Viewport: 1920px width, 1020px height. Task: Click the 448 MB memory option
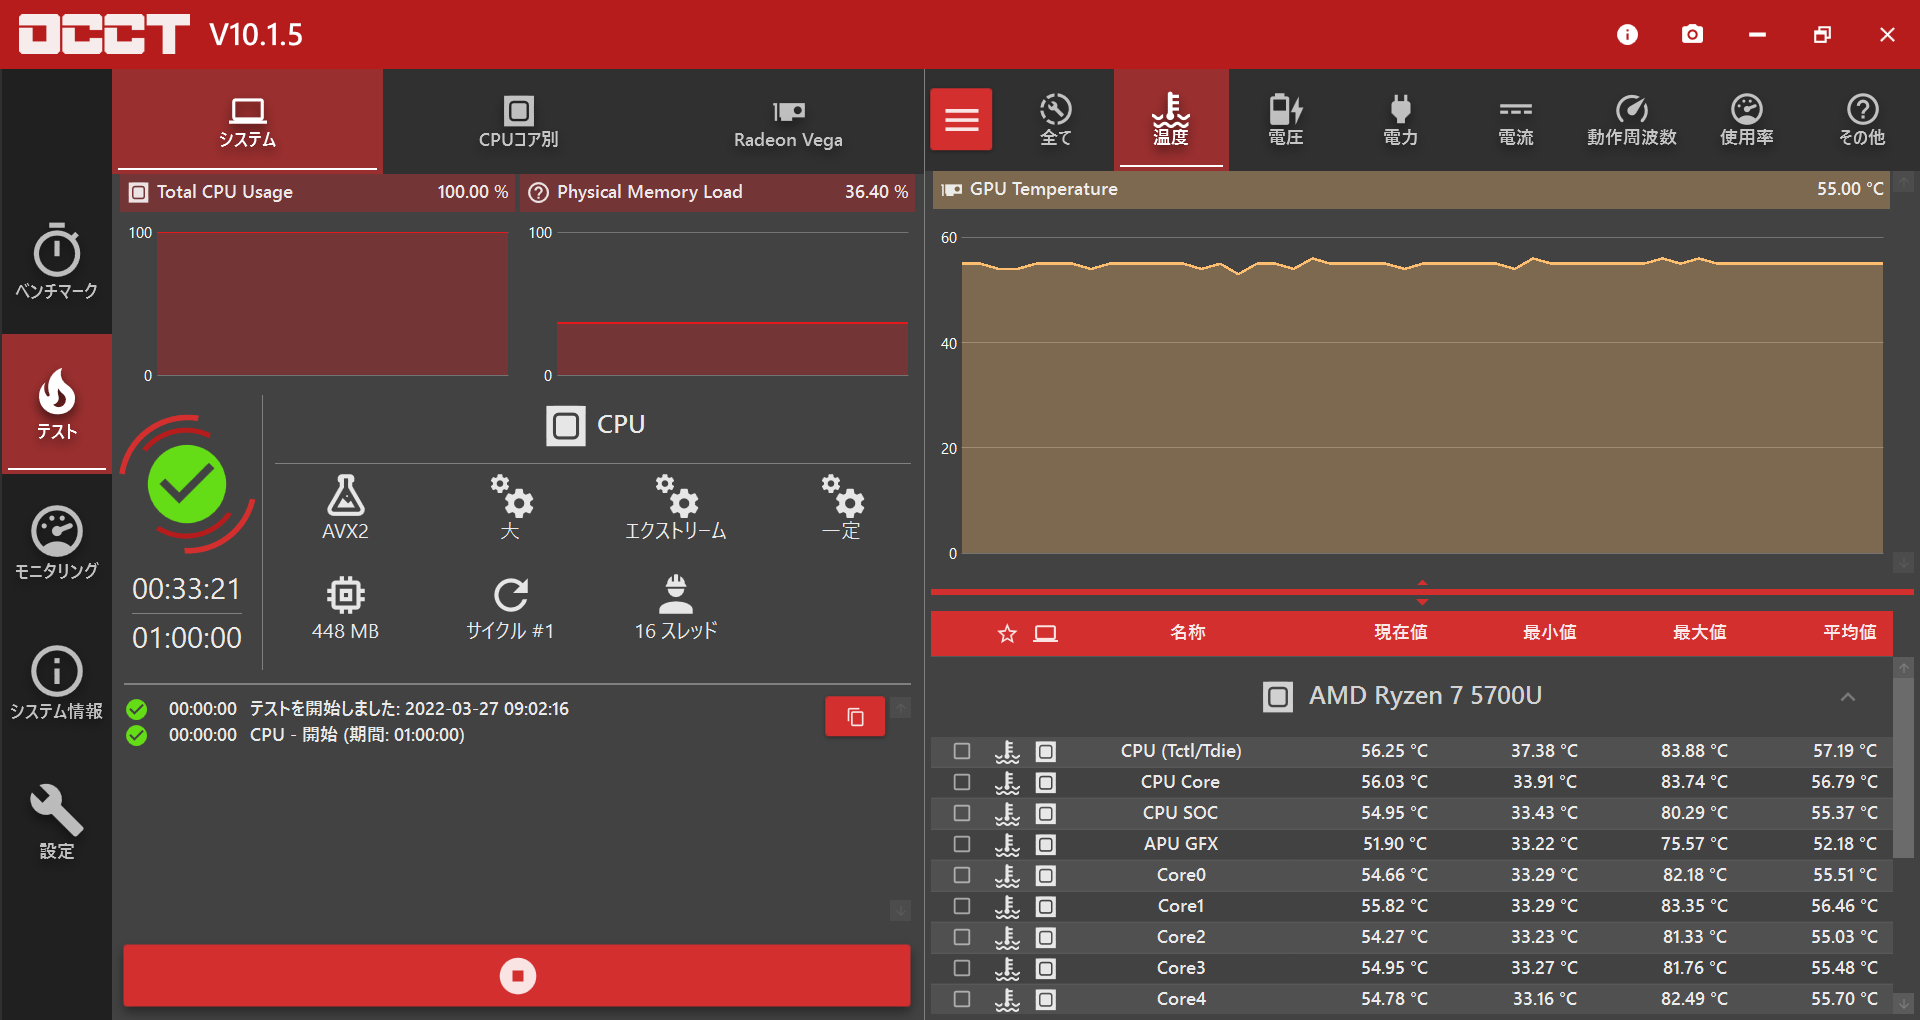point(345,608)
